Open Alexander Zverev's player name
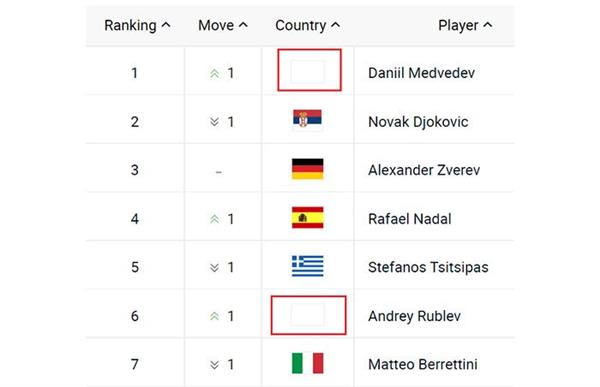The image size is (600, 387). (x=424, y=170)
